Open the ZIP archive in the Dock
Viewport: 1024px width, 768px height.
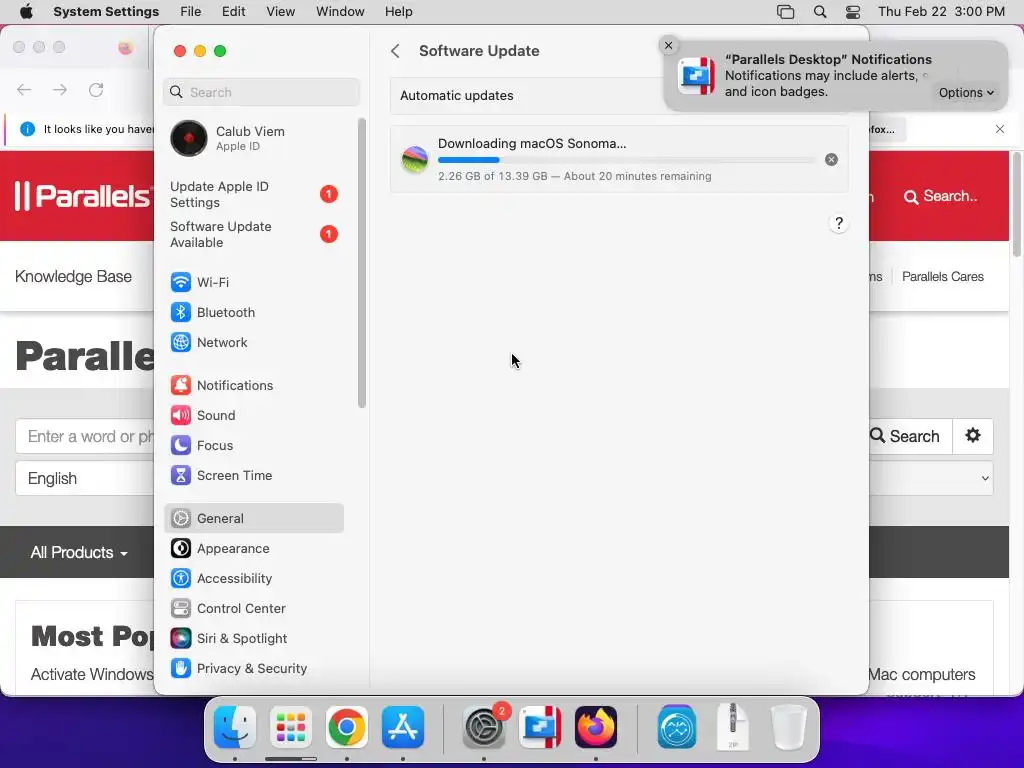(733, 727)
